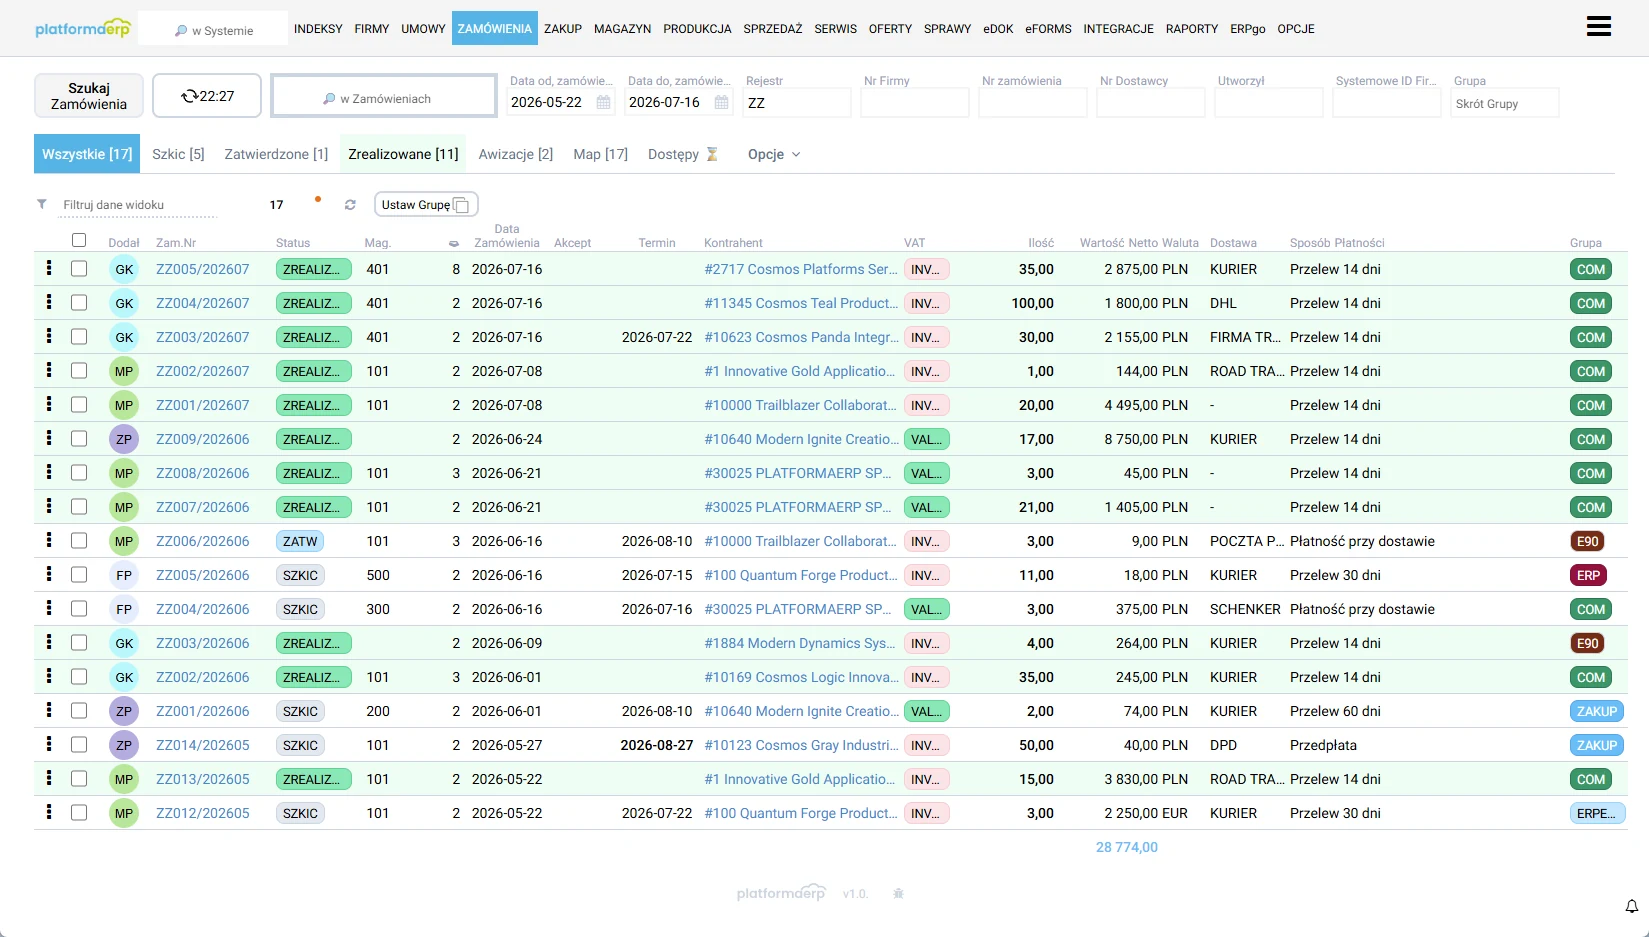1649x937 pixels.
Task: Open contractor link #10623 Cosmos Panda Integr...
Action: coord(801,337)
